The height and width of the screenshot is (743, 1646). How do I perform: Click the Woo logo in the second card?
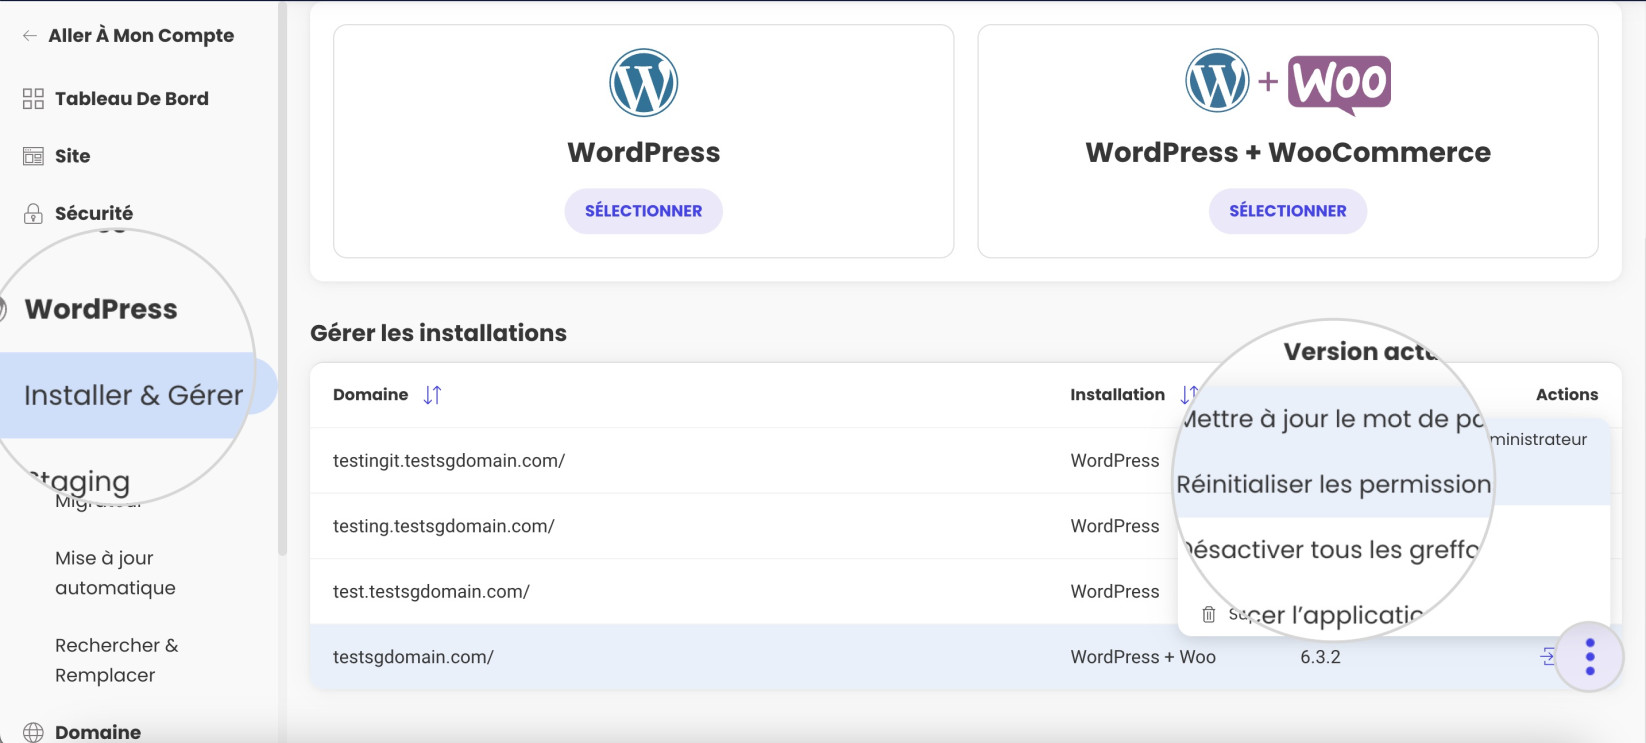[1340, 85]
